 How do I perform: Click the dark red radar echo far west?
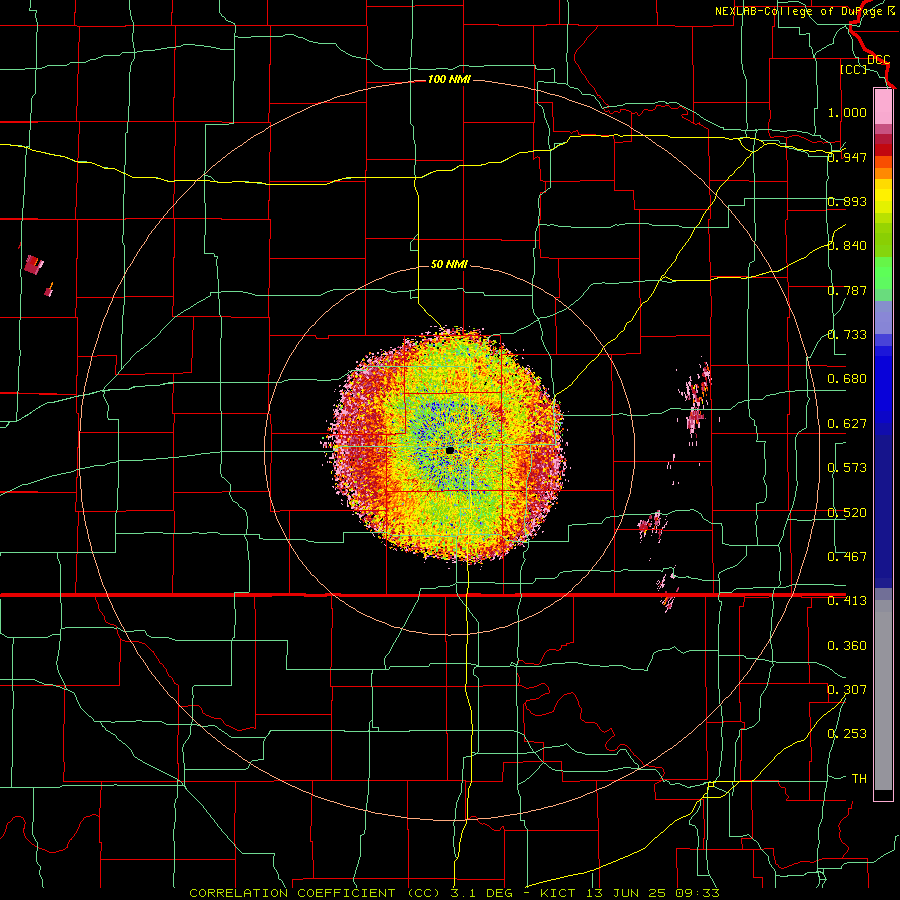34,265
